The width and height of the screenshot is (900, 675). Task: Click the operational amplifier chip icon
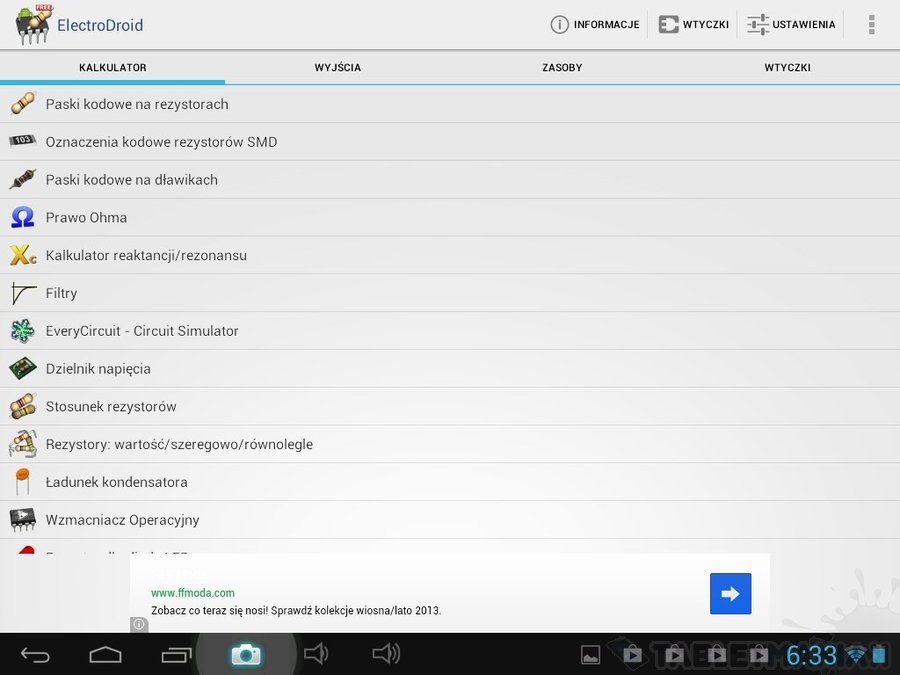(x=22, y=520)
